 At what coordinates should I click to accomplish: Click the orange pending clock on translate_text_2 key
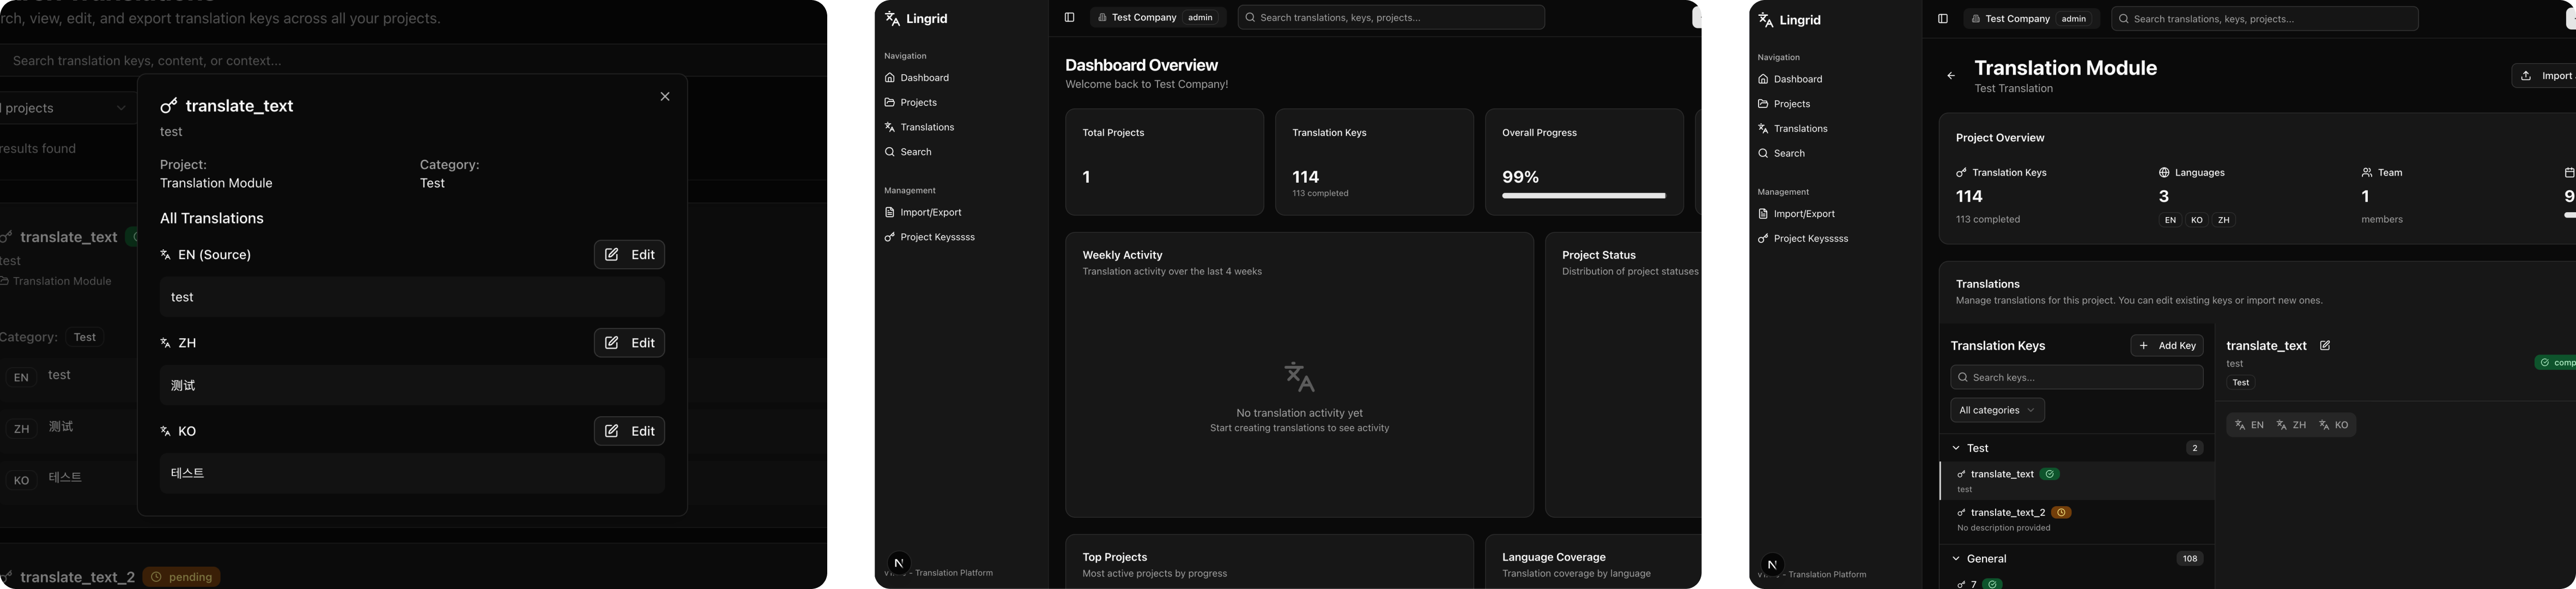pyautogui.click(x=2061, y=513)
